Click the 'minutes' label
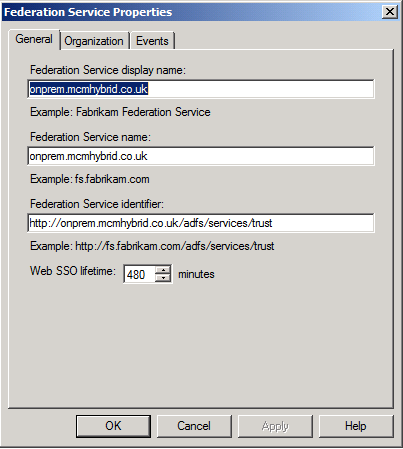The width and height of the screenshot is (403, 449). pyautogui.click(x=196, y=274)
